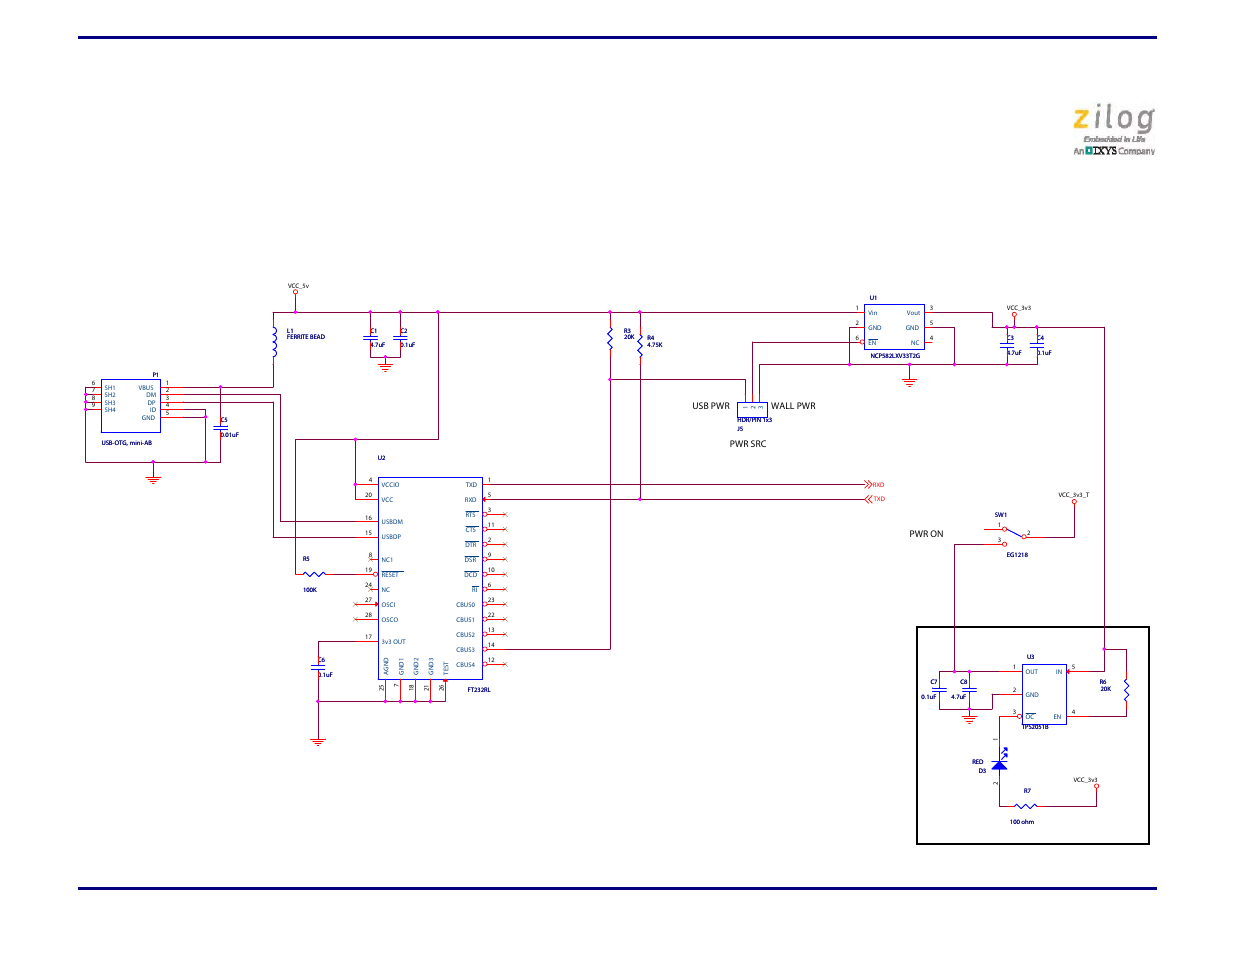Viewport: 1235px width, 954px height.
Task: Select resistor R5 symbol
Action: click(x=314, y=574)
